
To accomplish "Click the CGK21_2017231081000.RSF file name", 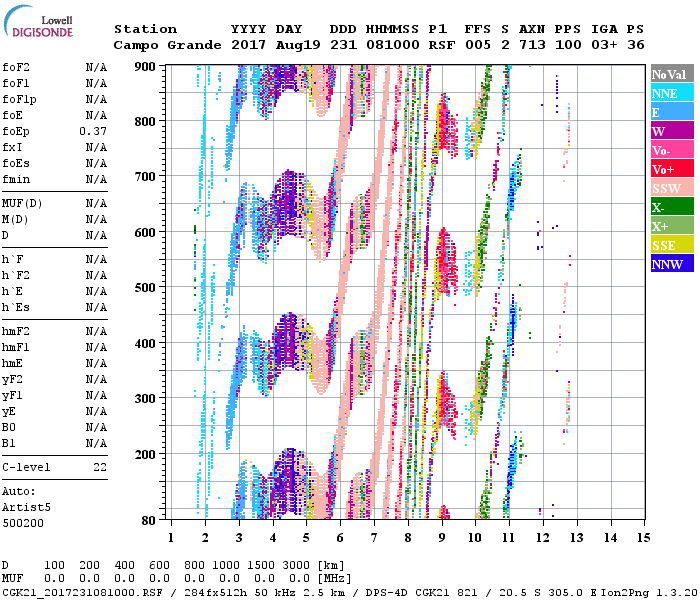I will tap(82, 593).
